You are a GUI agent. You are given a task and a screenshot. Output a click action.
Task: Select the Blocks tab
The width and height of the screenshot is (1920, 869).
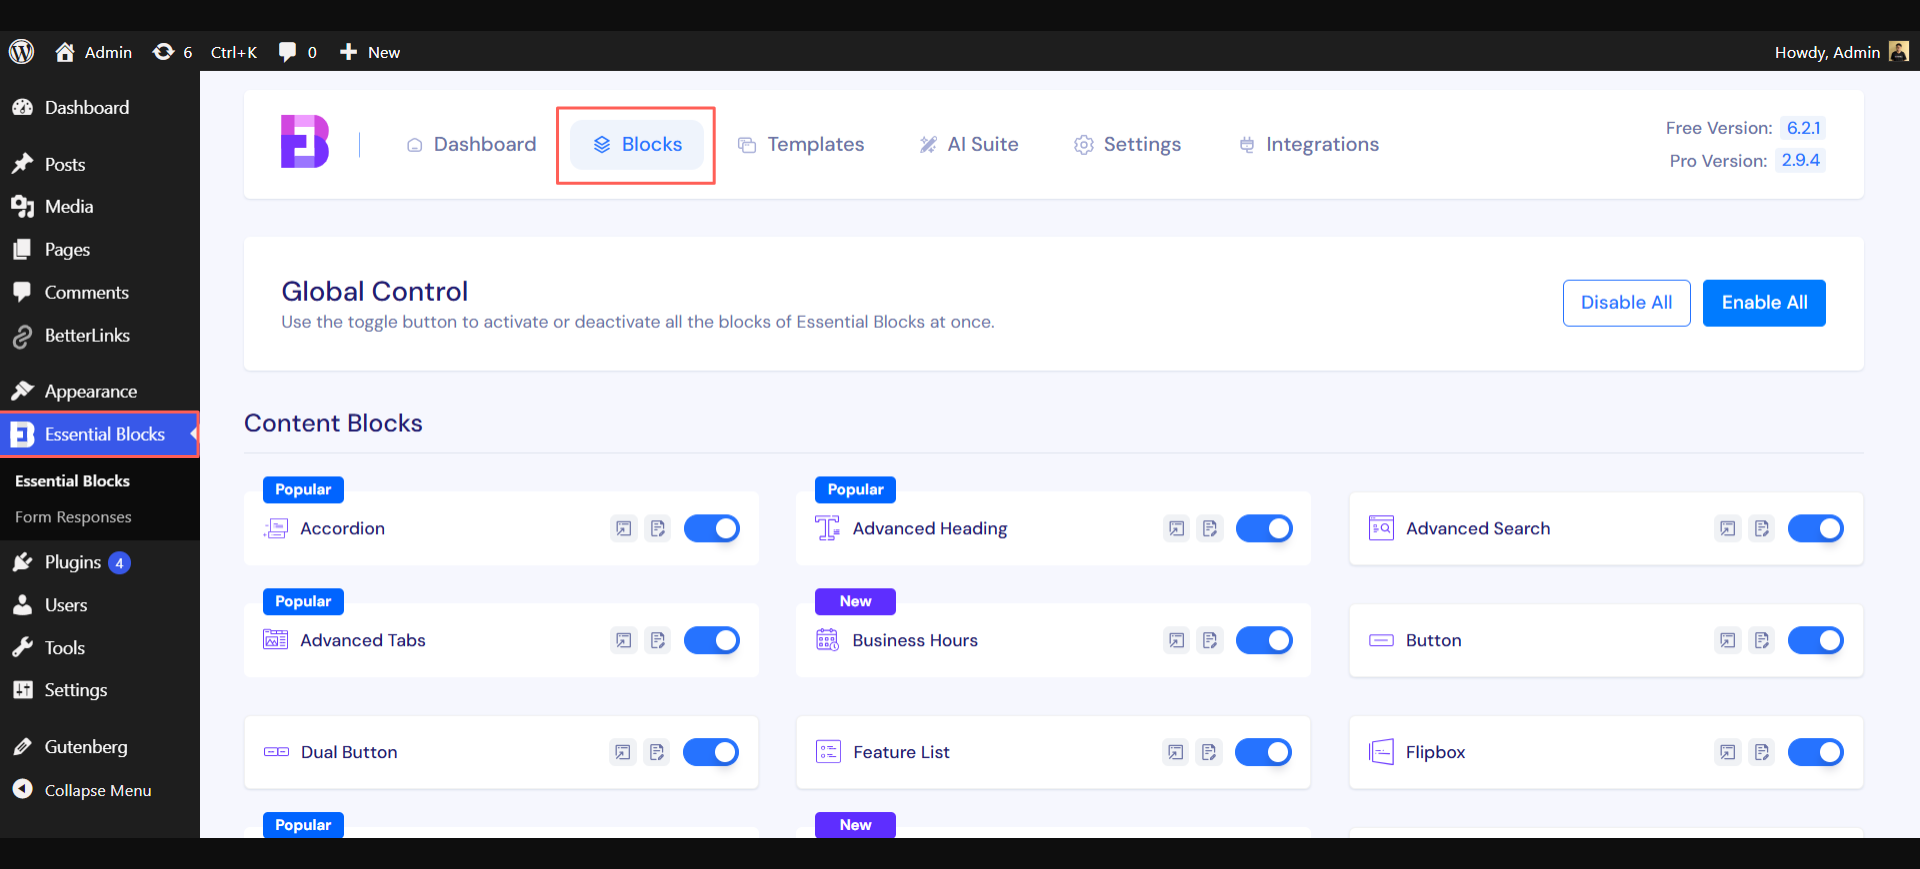(x=637, y=144)
